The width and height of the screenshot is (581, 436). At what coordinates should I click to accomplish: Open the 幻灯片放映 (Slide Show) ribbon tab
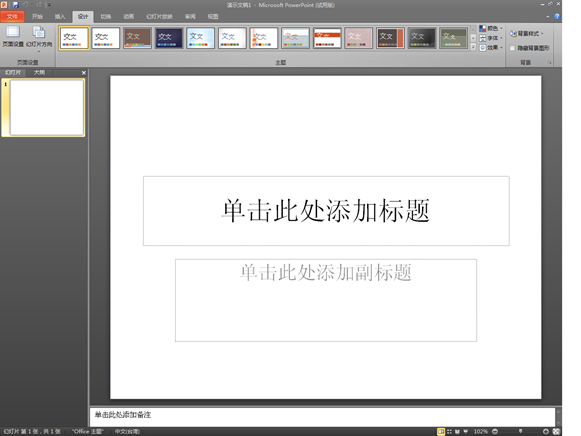tap(159, 16)
